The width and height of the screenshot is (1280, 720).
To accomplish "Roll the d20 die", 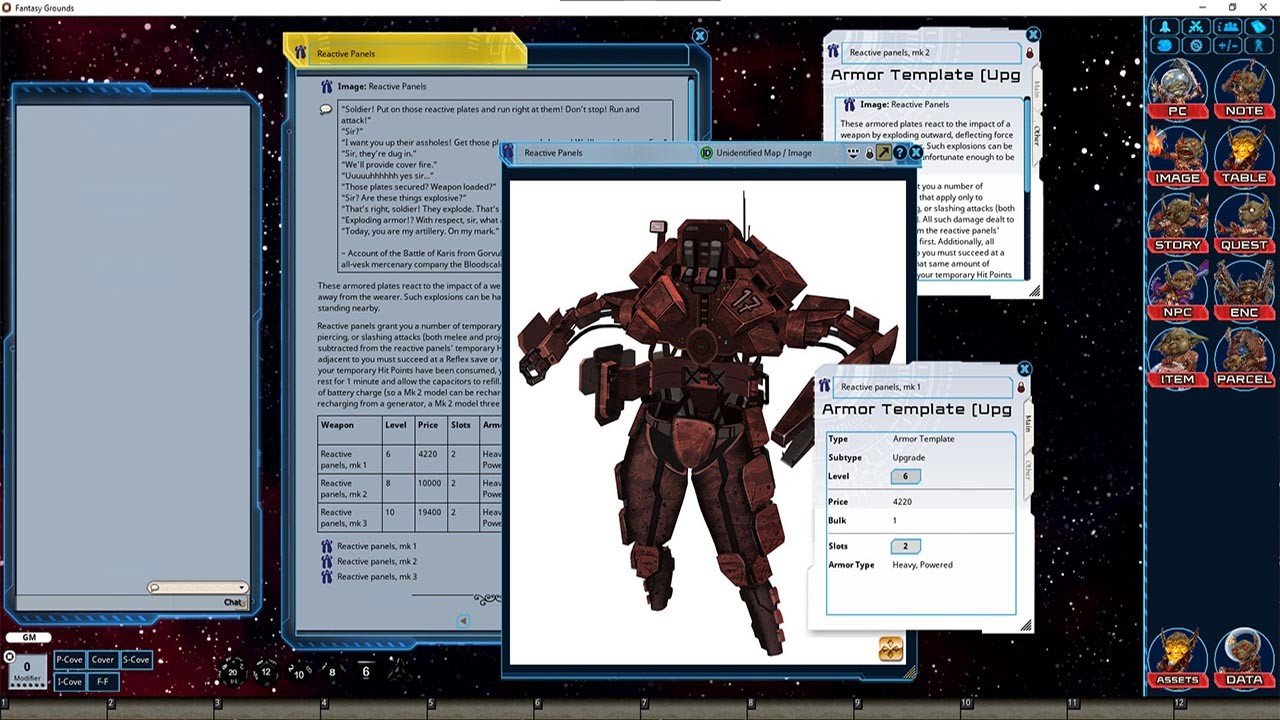I will pyautogui.click(x=232, y=672).
